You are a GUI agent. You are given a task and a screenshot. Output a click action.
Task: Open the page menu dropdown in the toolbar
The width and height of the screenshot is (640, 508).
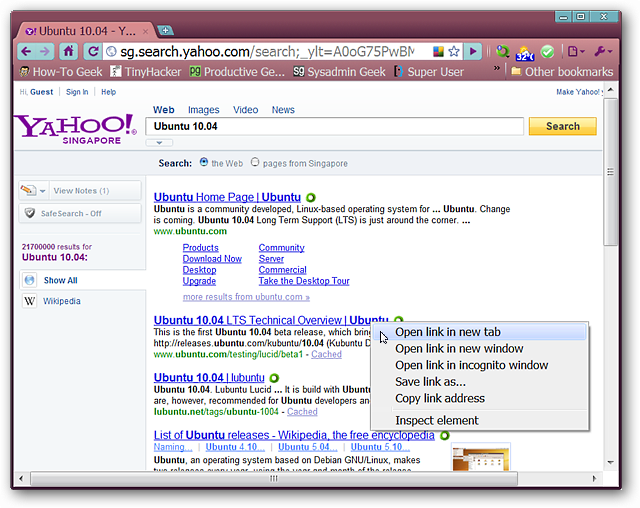tap(575, 51)
